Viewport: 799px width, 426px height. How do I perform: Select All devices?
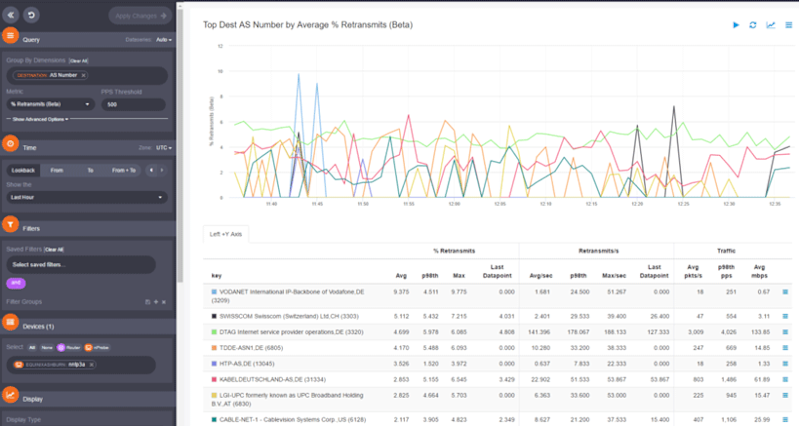[32, 348]
